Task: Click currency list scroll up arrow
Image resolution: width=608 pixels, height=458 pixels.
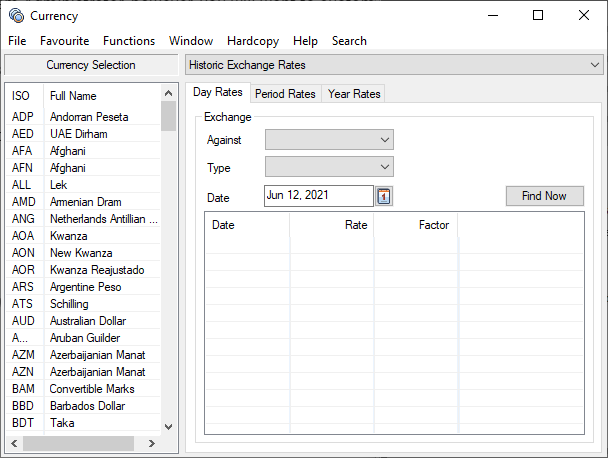Action: click(x=168, y=93)
